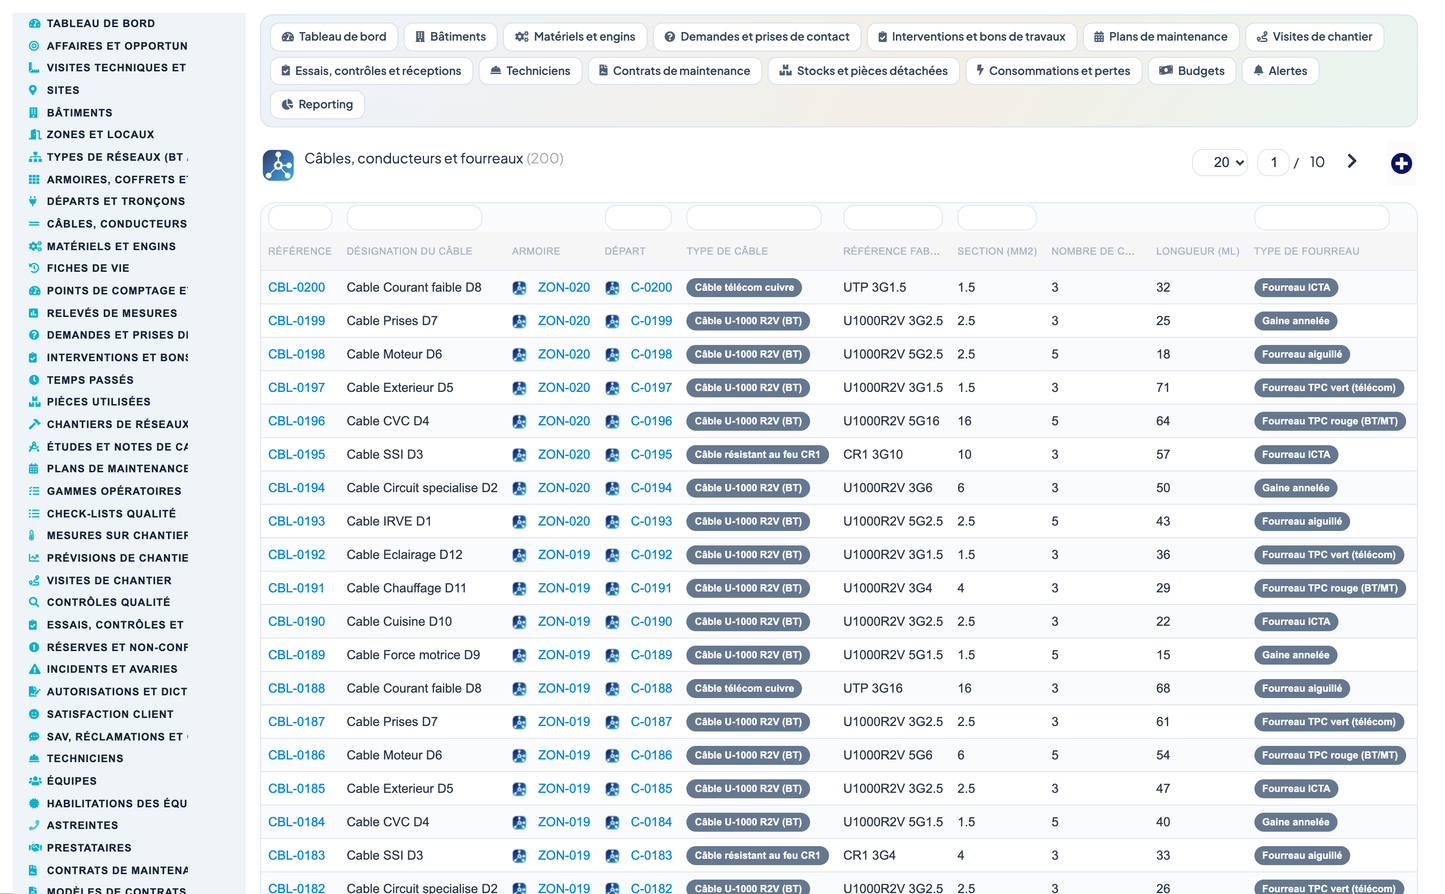Click the armoire icon in row CBL-0200
The image size is (1445, 894).
(519, 288)
